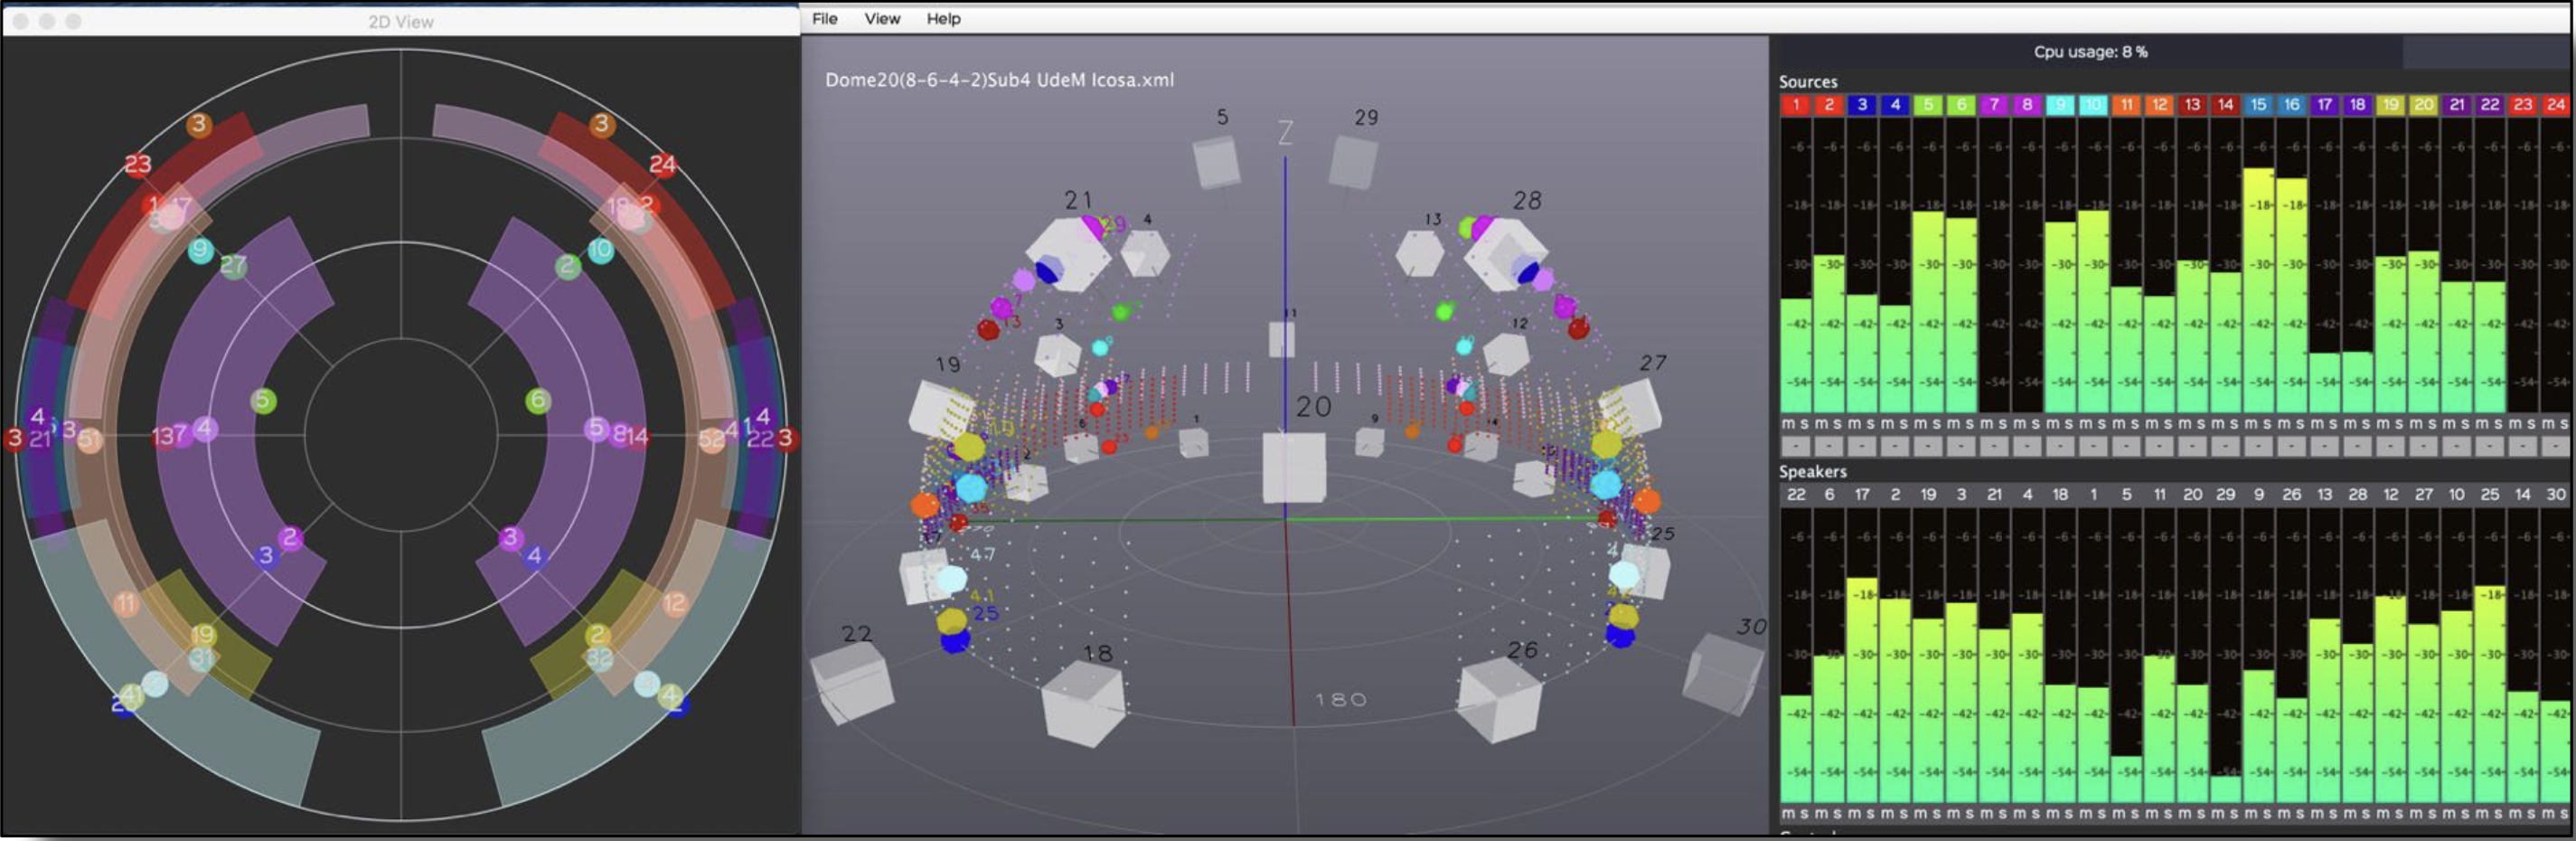Open direct-out selector under source 10
Viewport: 2576px width, 841px height.
pyautogui.click(x=2093, y=446)
